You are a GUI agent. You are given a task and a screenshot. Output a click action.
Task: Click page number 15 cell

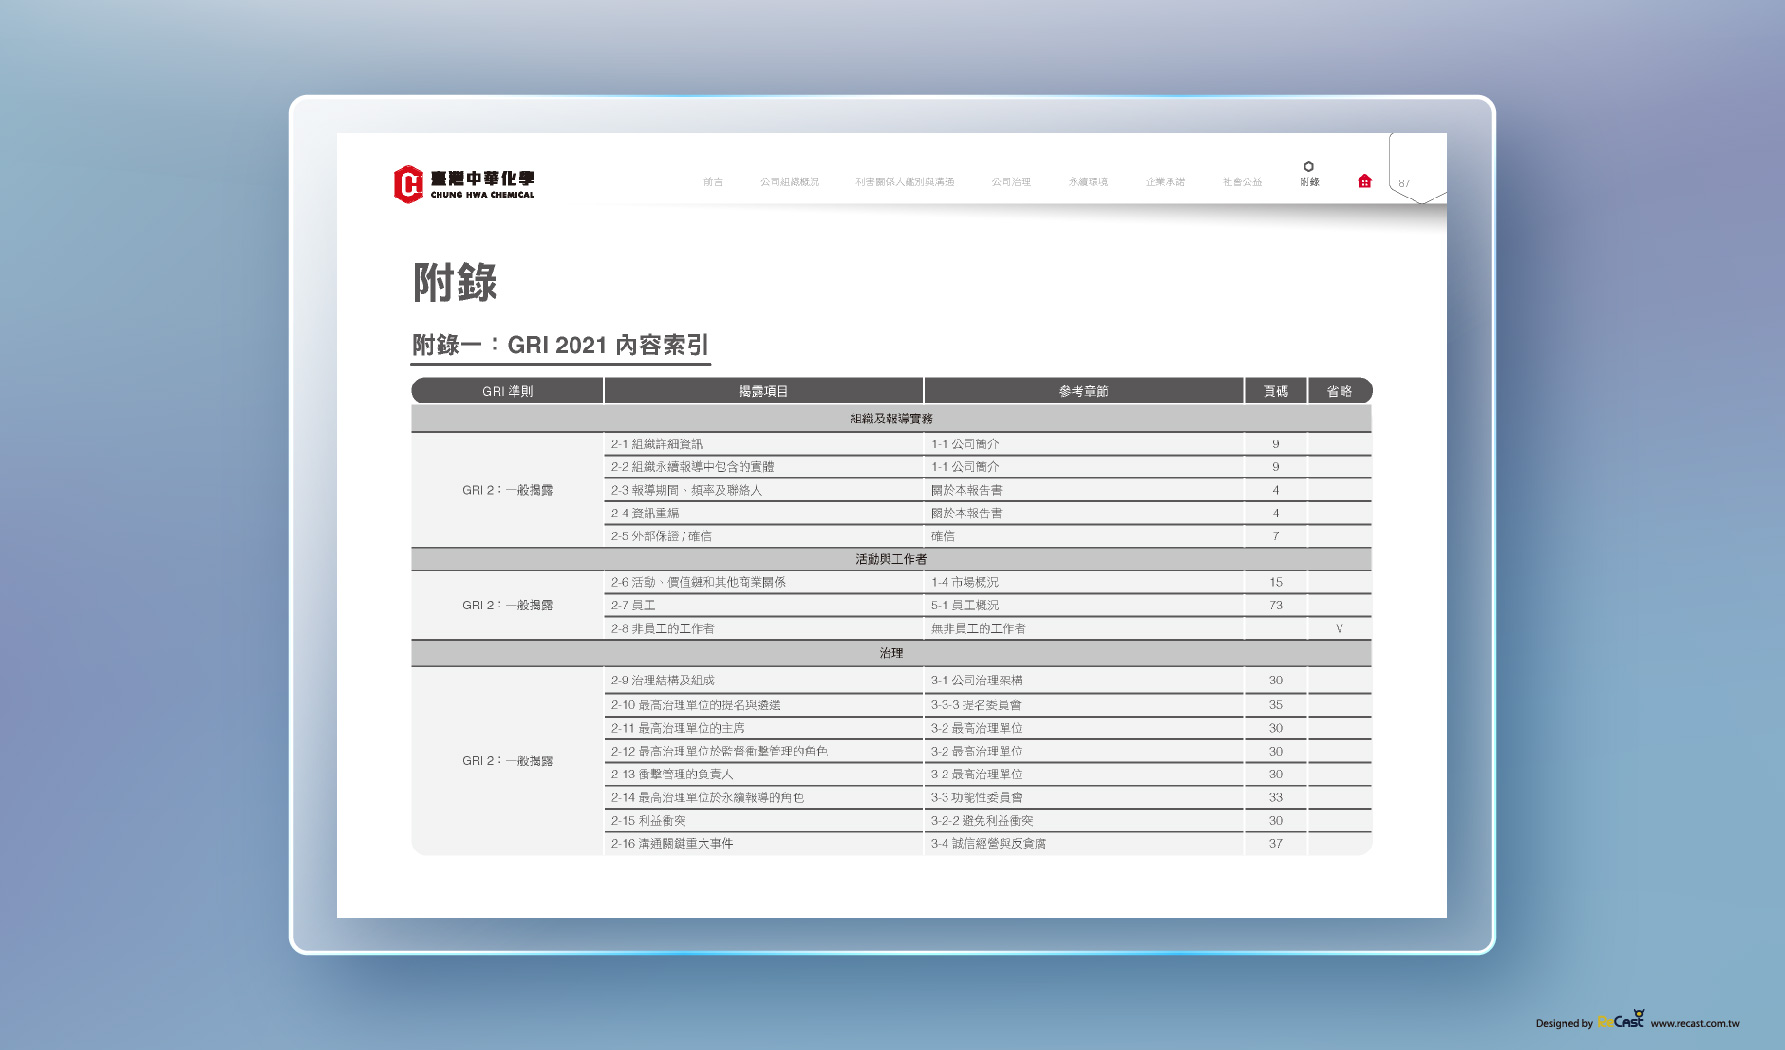(x=1276, y=582)
